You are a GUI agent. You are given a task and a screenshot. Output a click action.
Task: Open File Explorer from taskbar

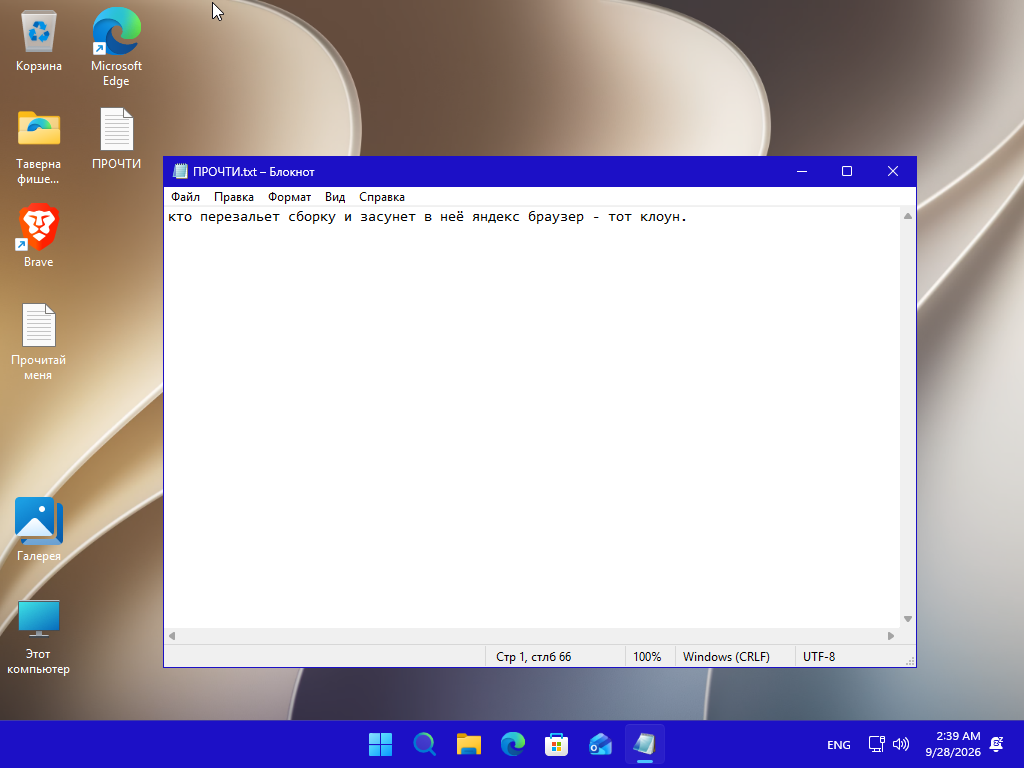(468, 744)
